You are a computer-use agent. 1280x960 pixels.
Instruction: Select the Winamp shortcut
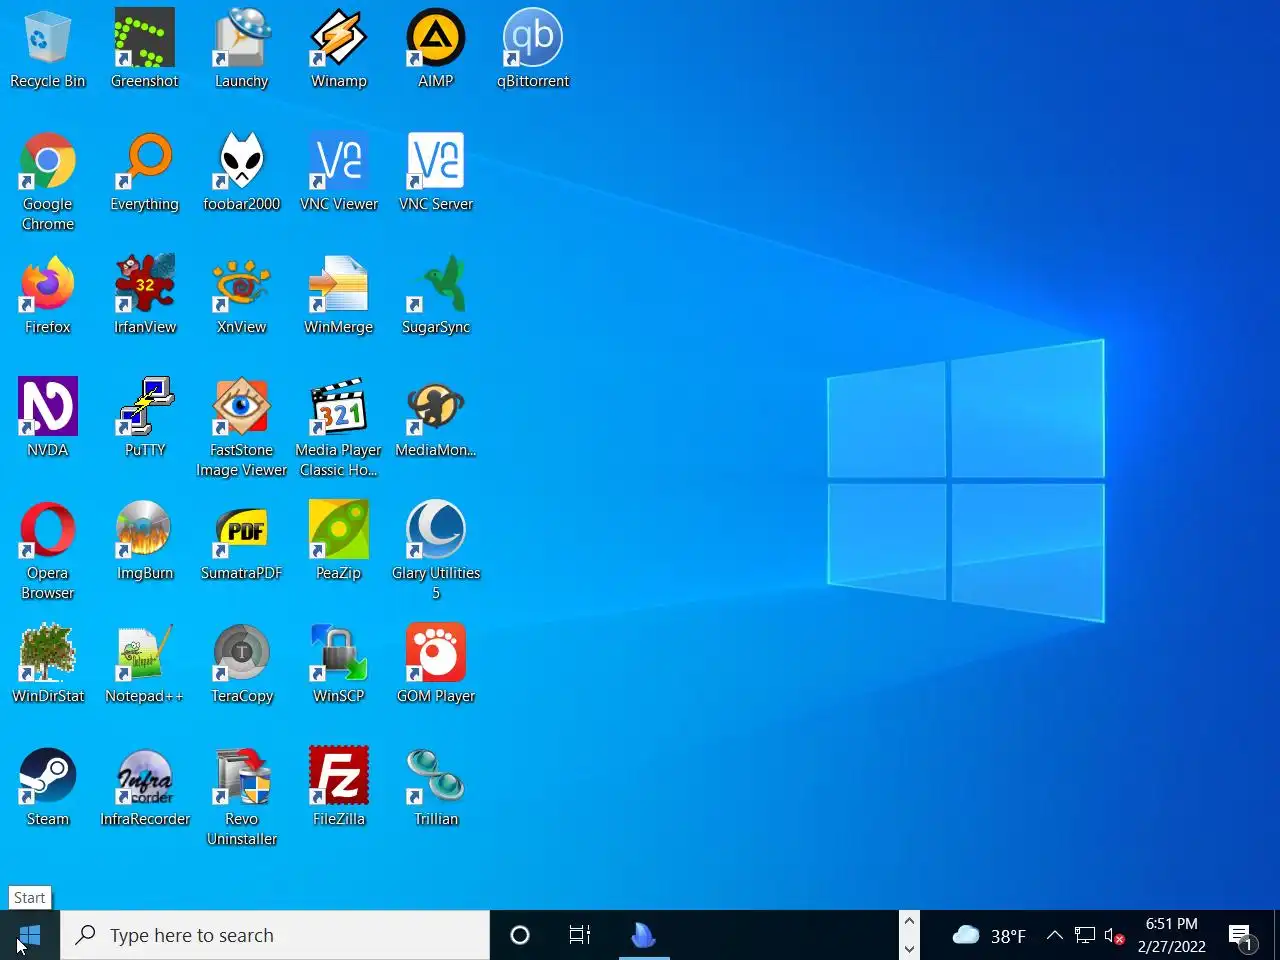(x=338, y=49)
